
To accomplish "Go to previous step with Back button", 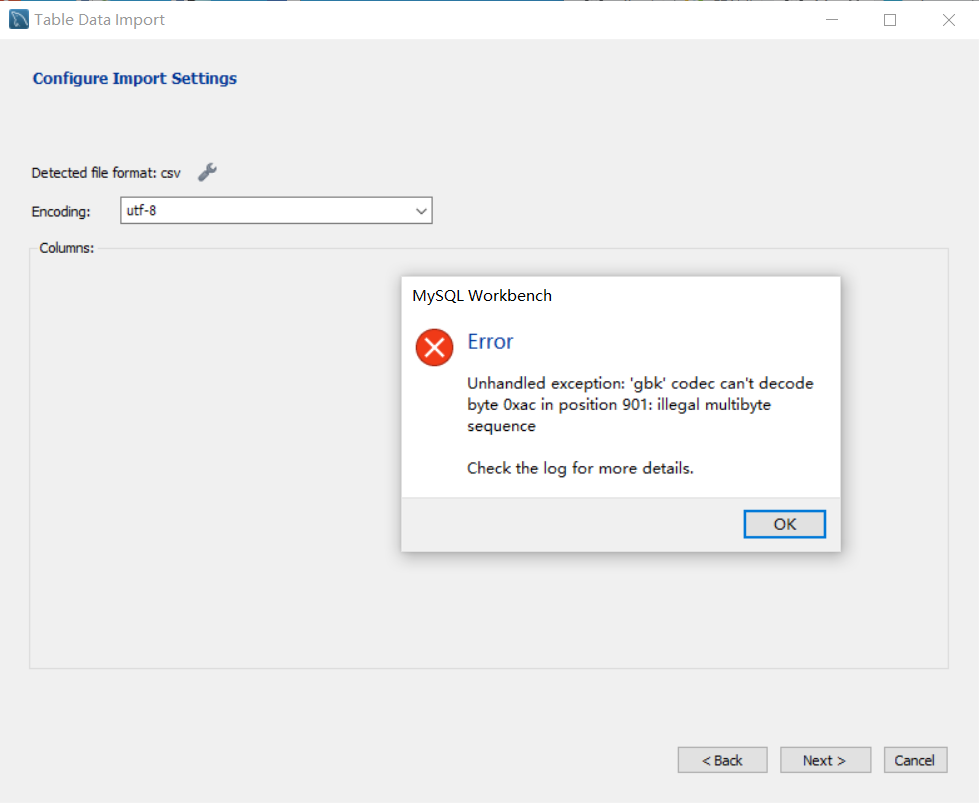I will click(x=722, y=760).
